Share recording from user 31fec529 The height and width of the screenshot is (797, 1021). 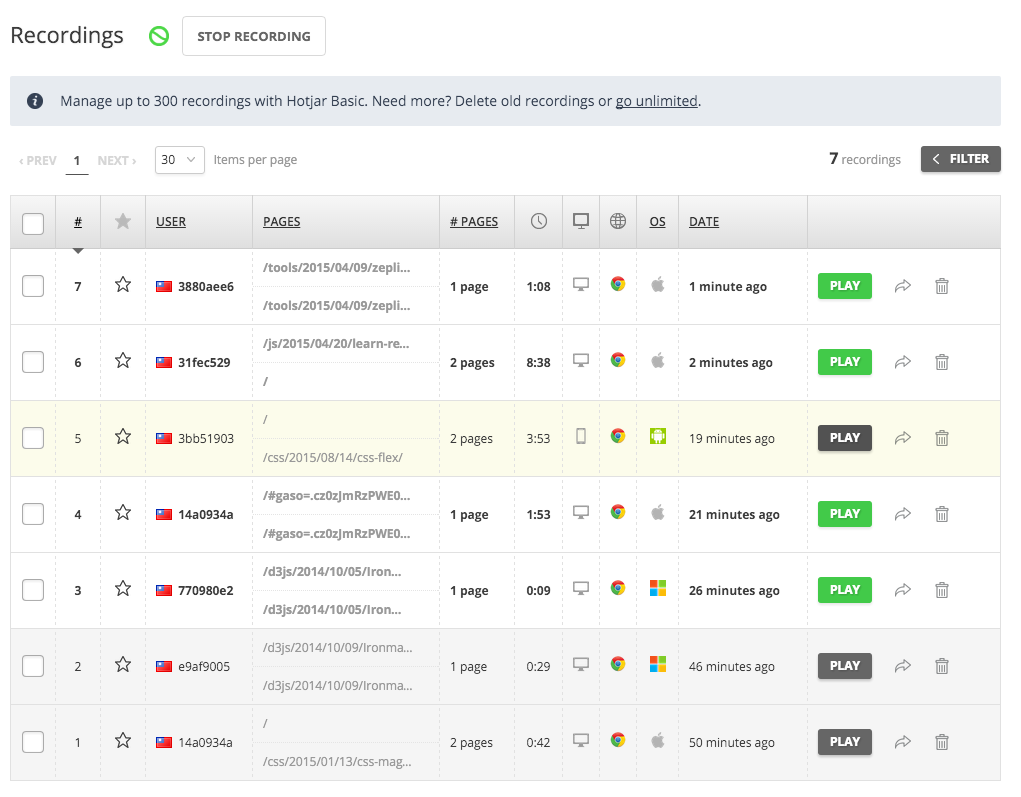902,362
